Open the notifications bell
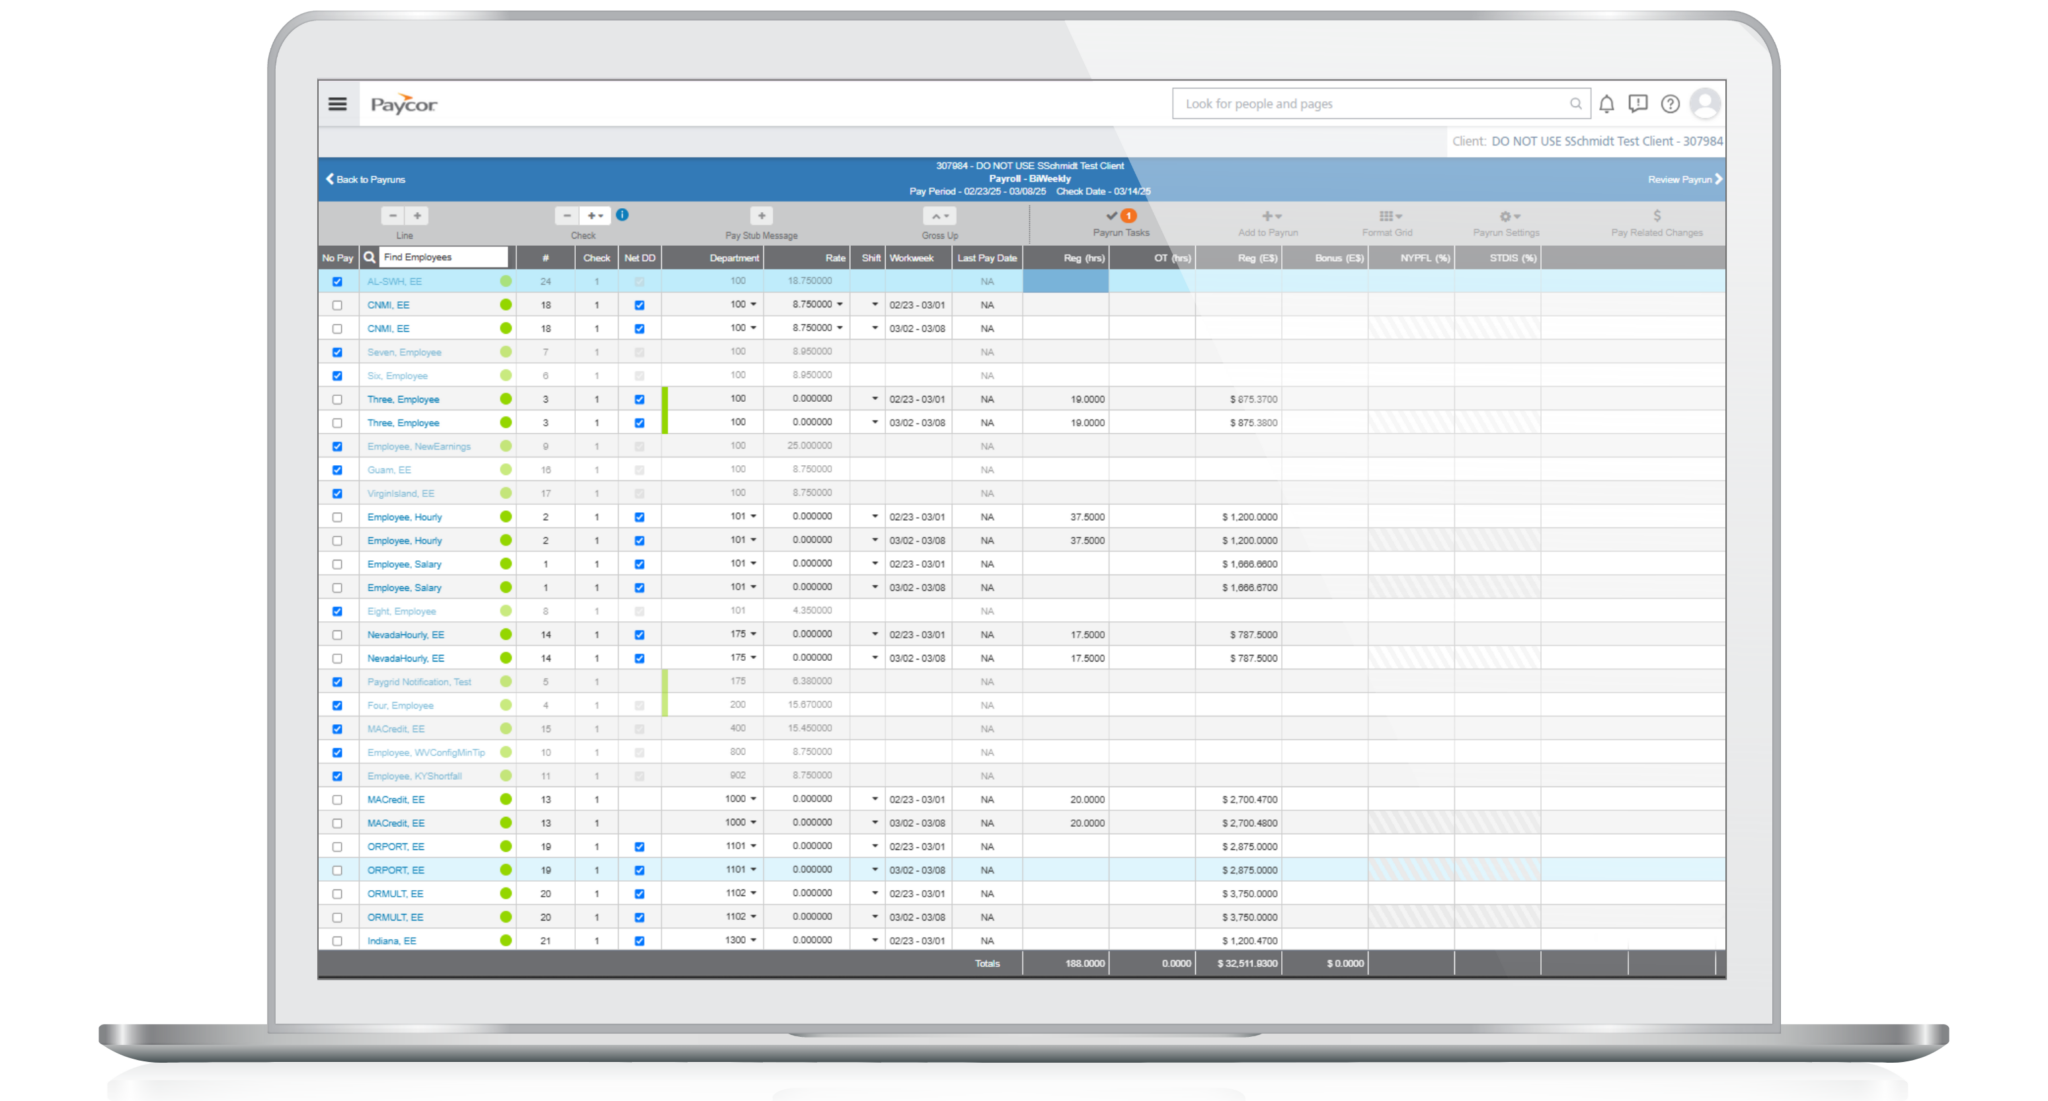 [x=1608, y=103]
